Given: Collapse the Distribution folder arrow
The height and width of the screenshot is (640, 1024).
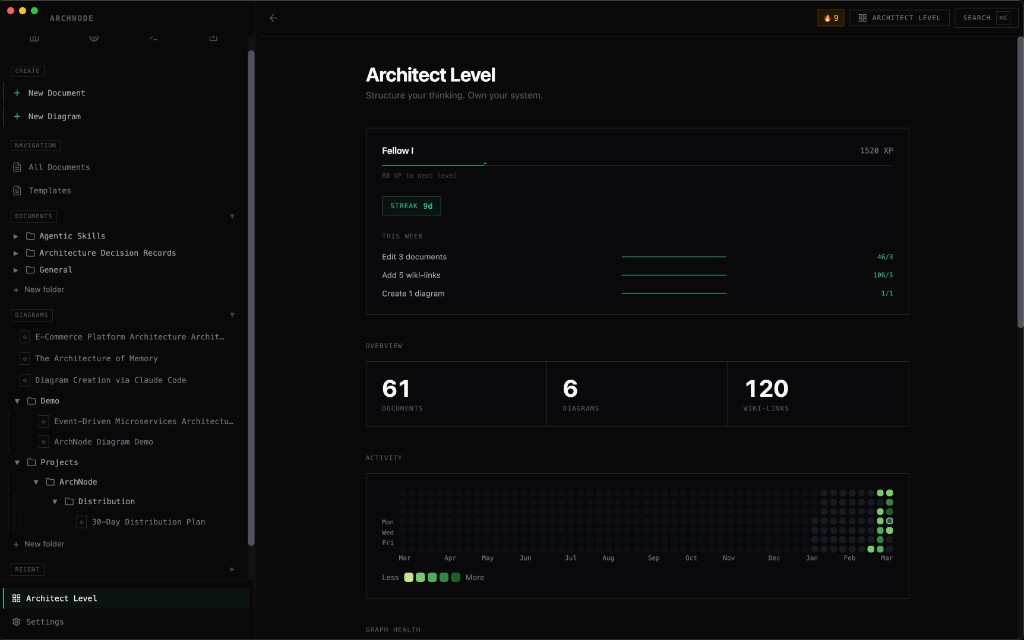Looking at the screenshot, I should click(x=55, y=502).
